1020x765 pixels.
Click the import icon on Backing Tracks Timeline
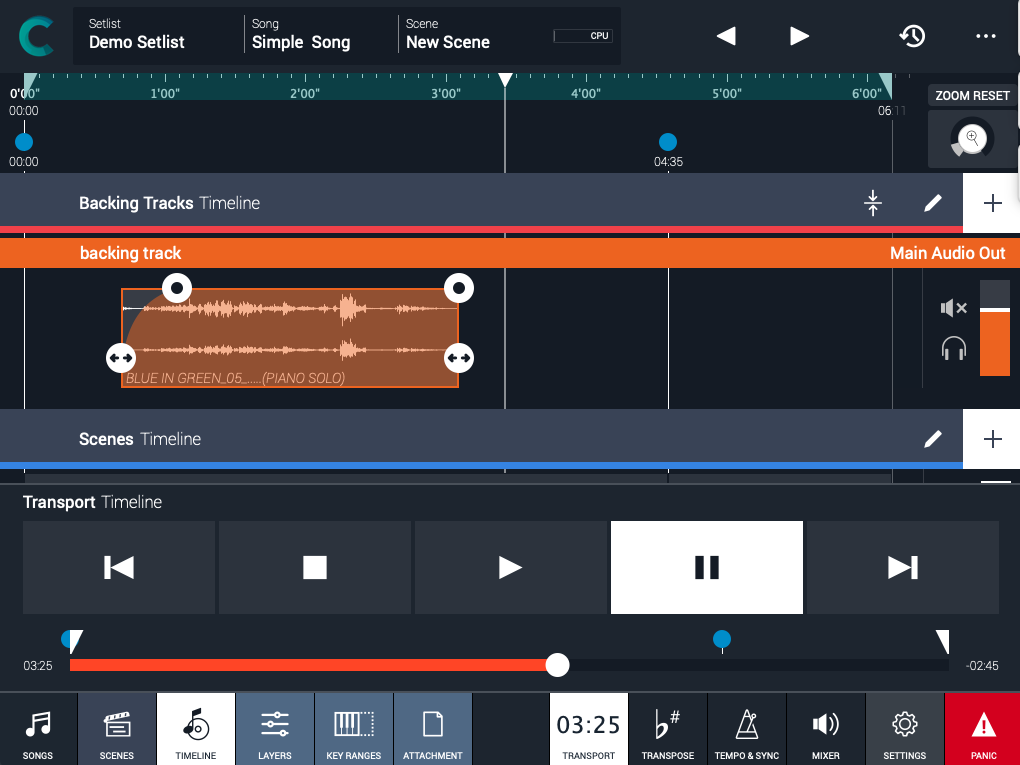[873, 202]
